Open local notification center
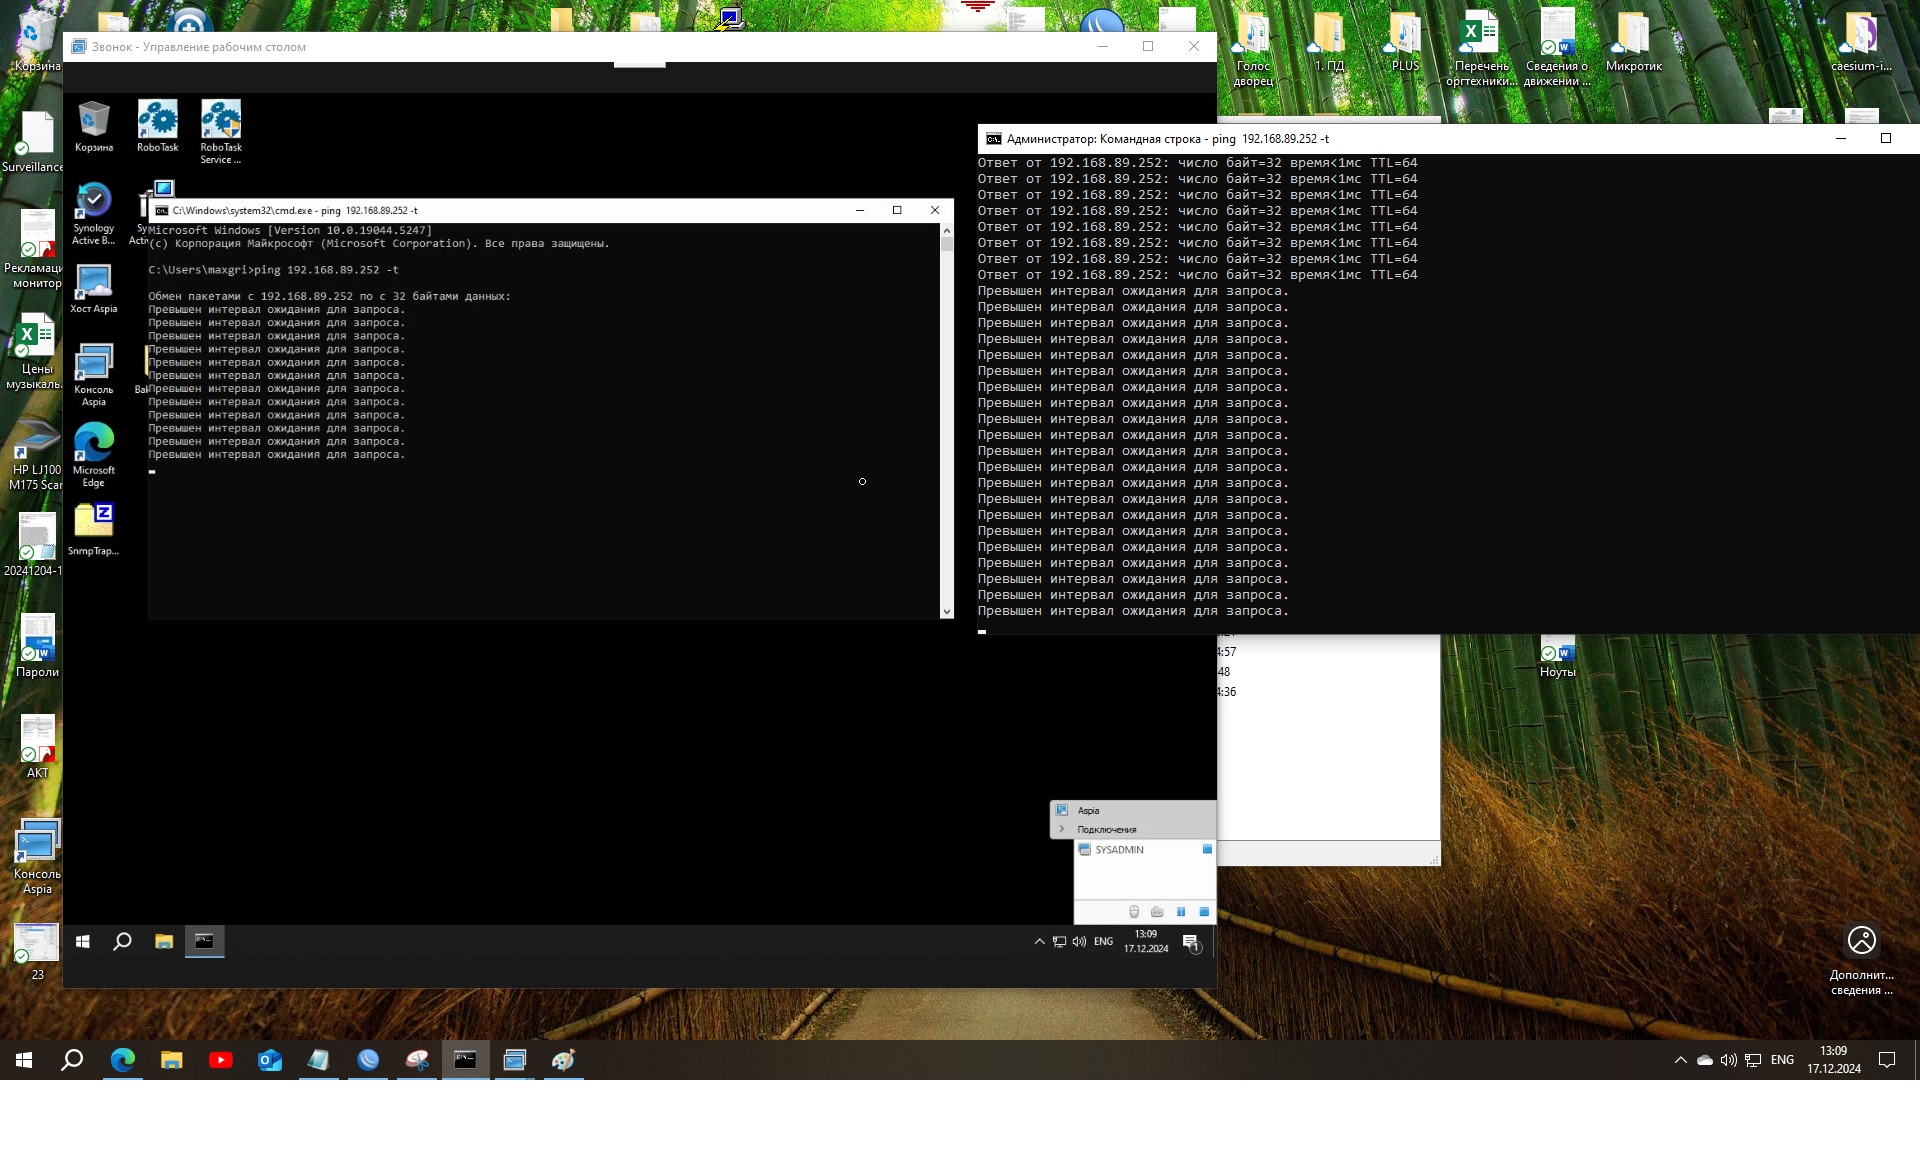The height and width of the screenshot is (1156, 1920). 1887,1060
